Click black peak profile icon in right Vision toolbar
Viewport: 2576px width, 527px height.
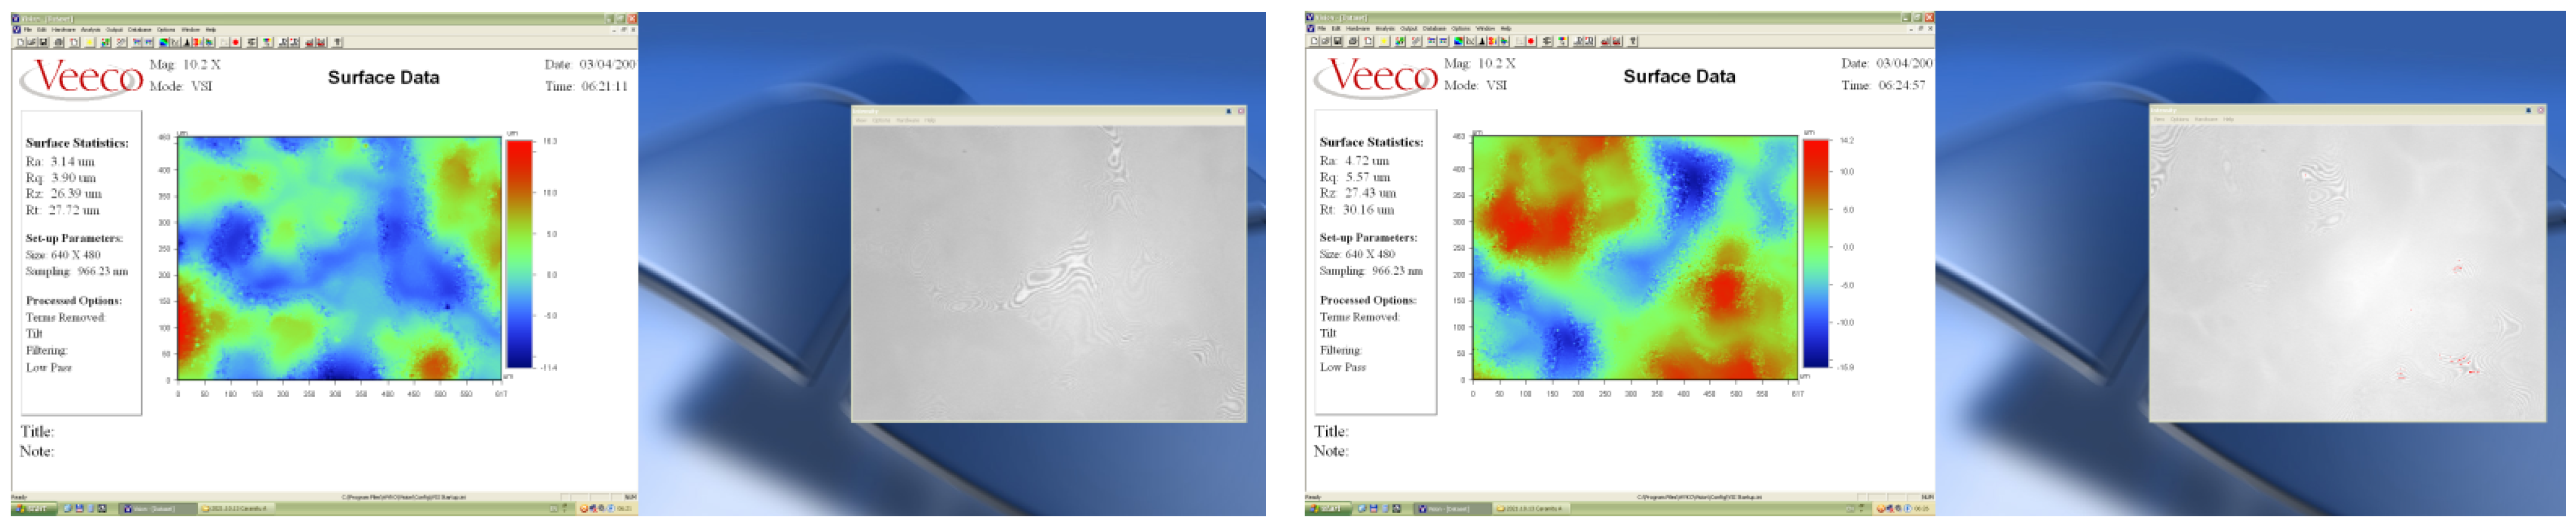pyautogui.click(x=1482, y=41)
